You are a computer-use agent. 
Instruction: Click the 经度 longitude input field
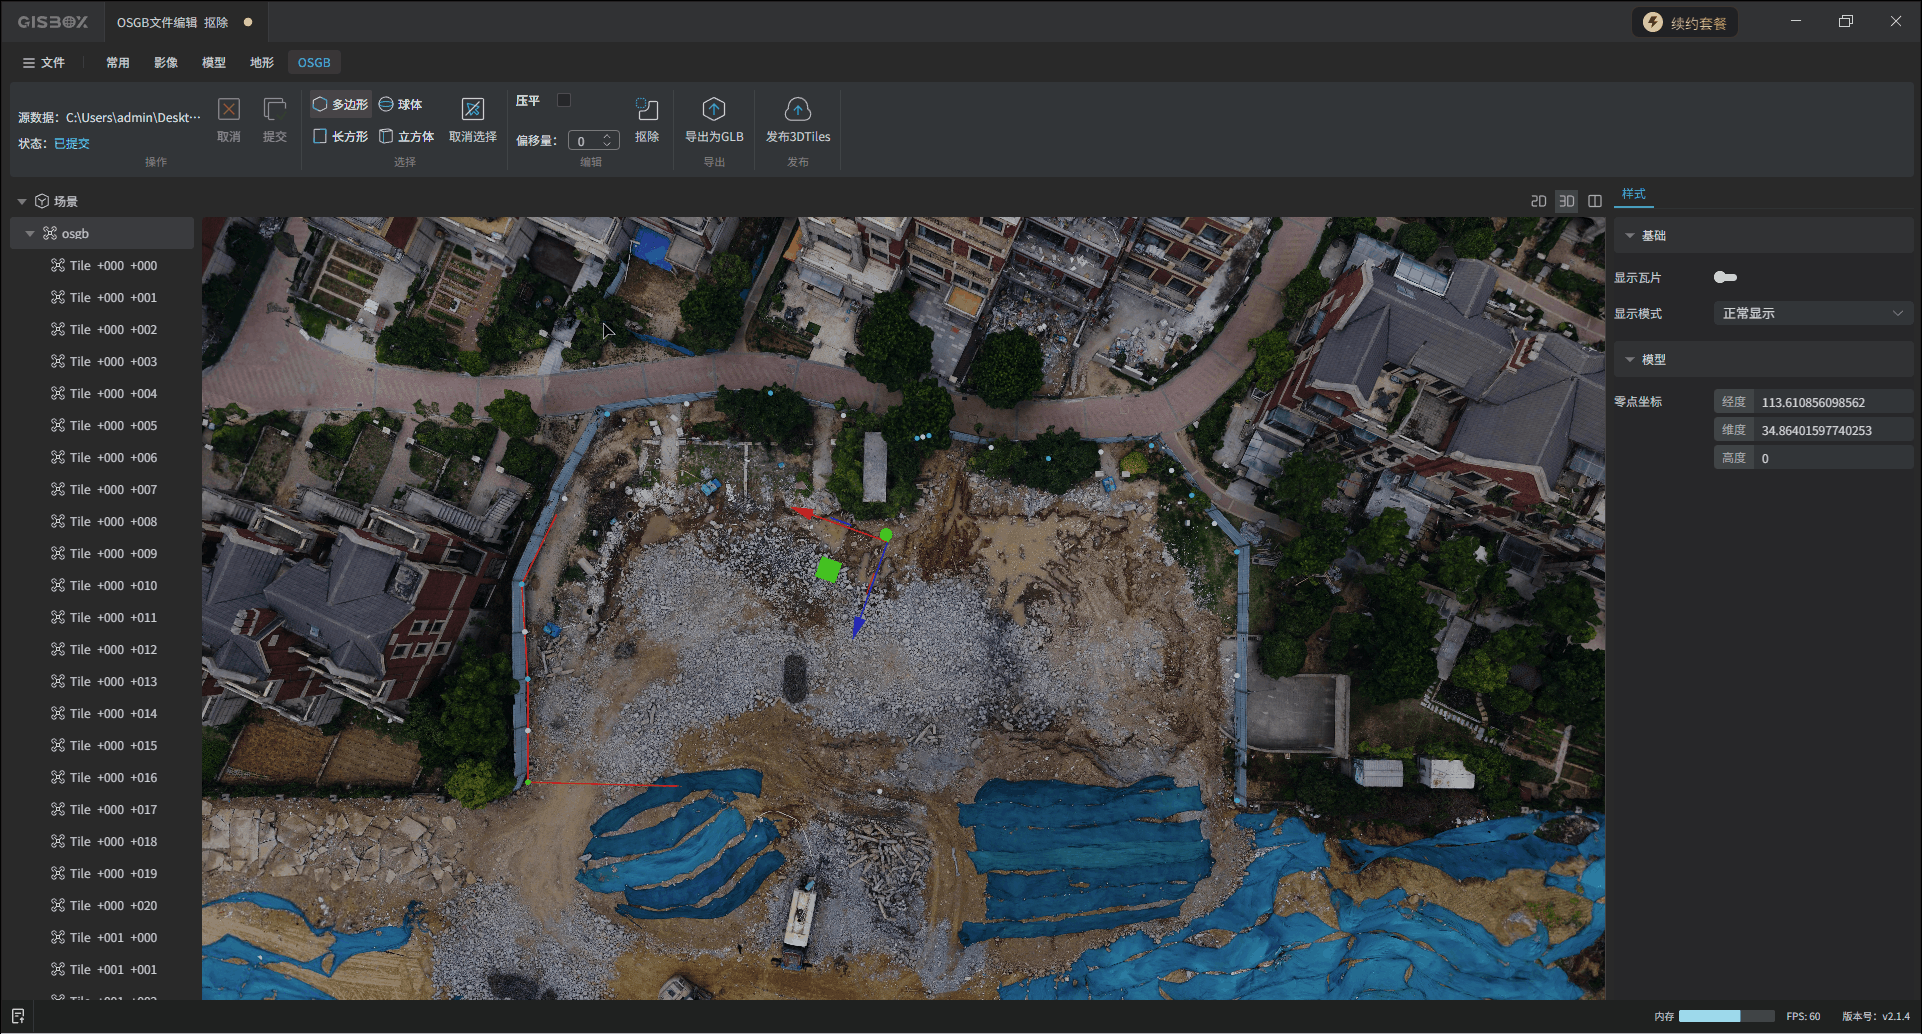coord(1832,402)
